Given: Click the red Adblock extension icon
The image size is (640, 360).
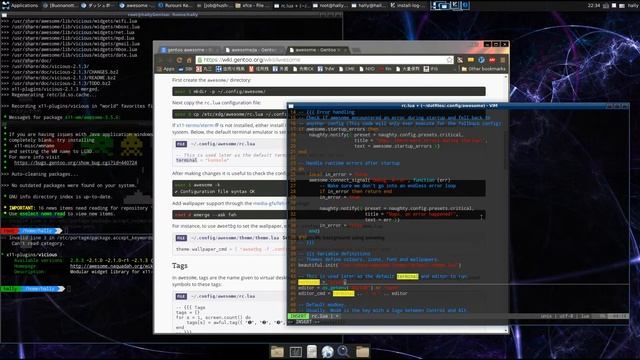Looking at the screenshot, I should (492, 60).
